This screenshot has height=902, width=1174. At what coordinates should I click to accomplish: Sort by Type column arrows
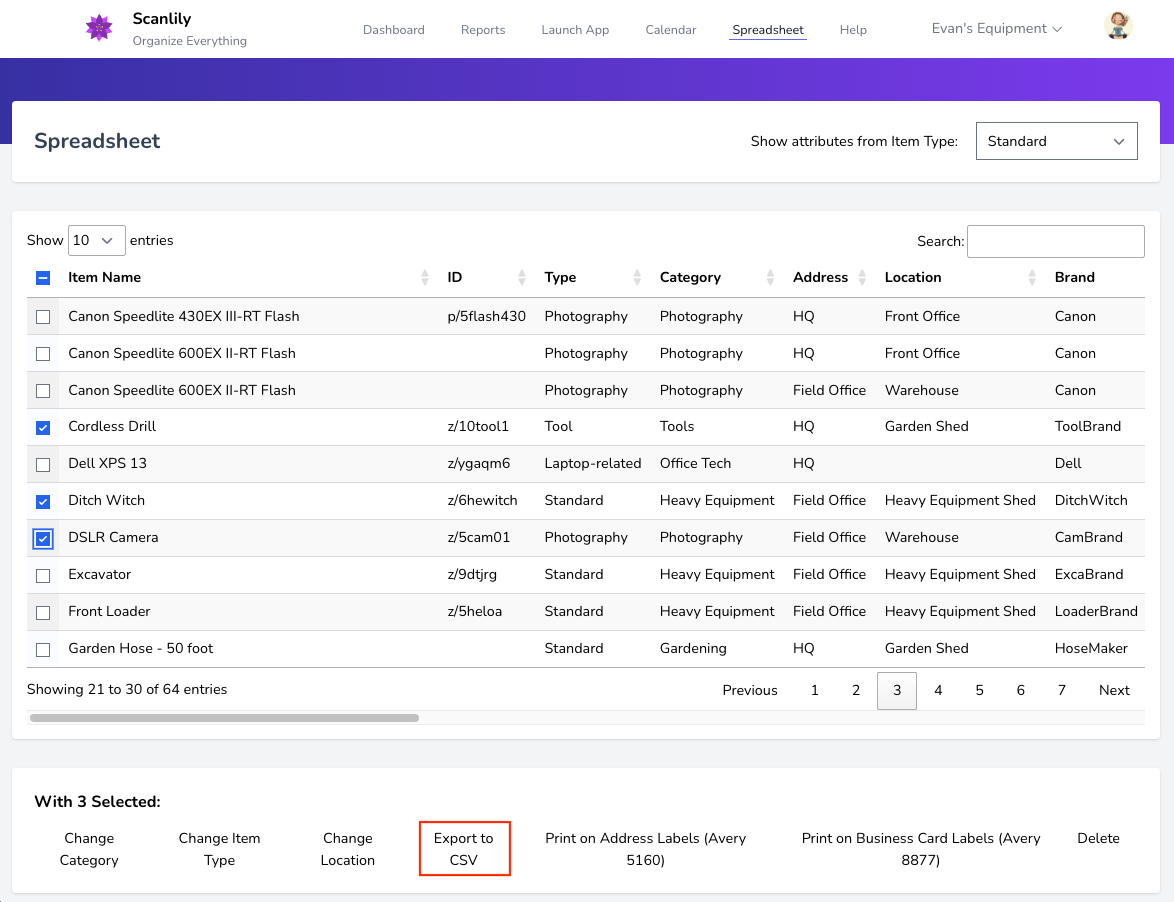[x=638, y=278]
